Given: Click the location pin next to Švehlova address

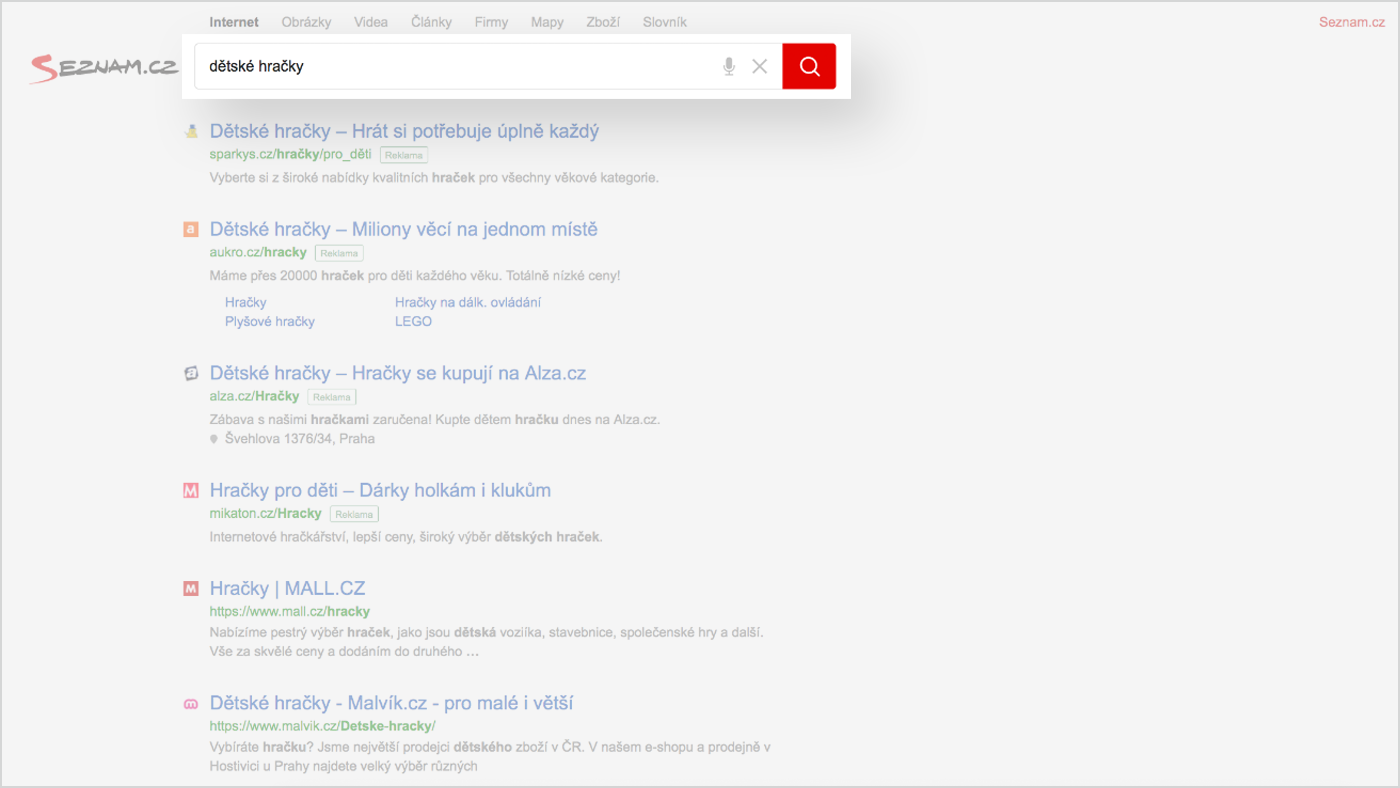Looking at the screenshot, I should 214,439.
